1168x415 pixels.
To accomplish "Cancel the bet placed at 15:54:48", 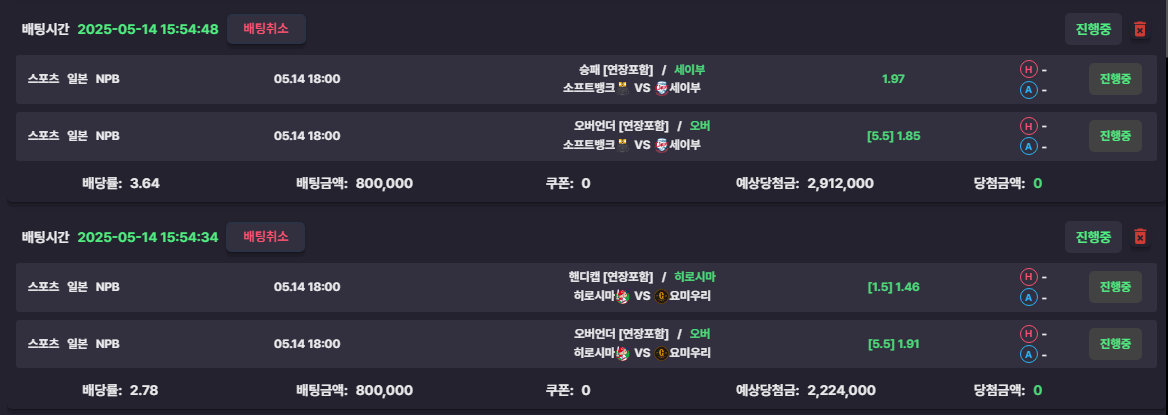I will tap(266, 29).
